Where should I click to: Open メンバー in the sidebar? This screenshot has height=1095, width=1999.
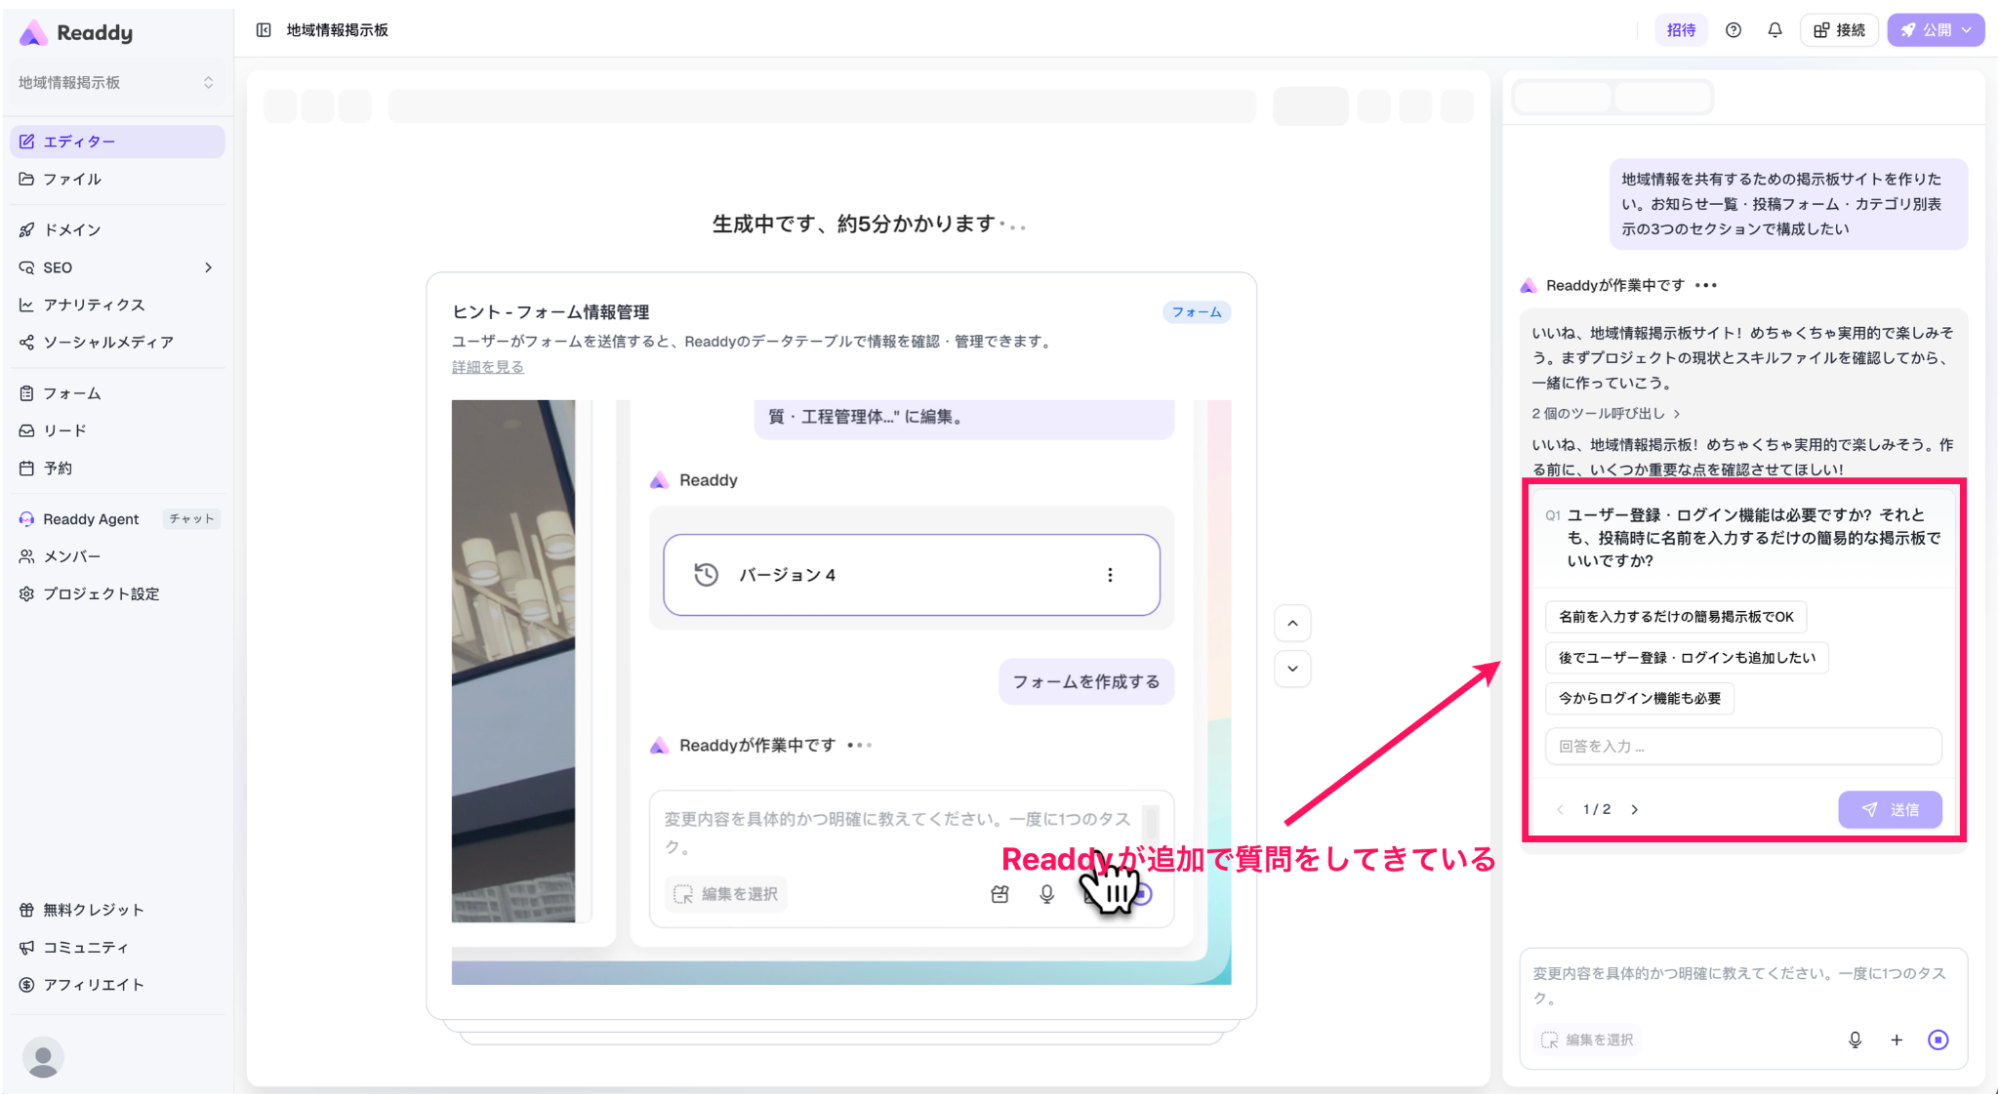pos(117,556)
